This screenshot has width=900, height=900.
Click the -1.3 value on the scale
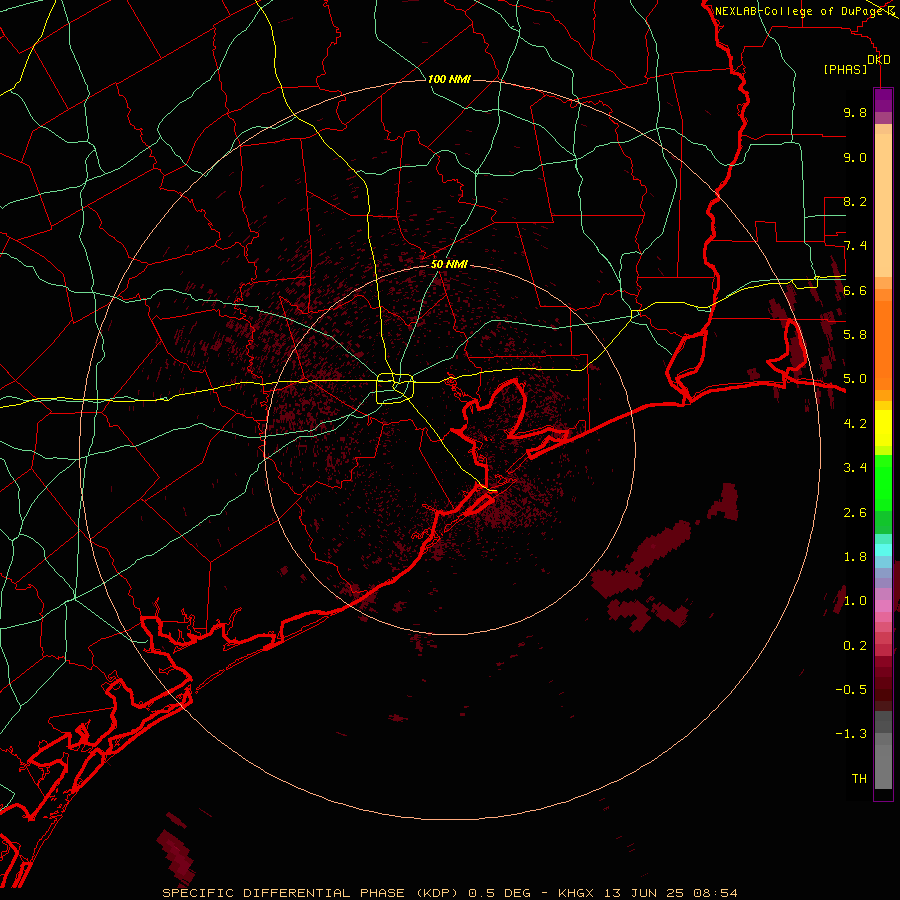pos(851,734)
